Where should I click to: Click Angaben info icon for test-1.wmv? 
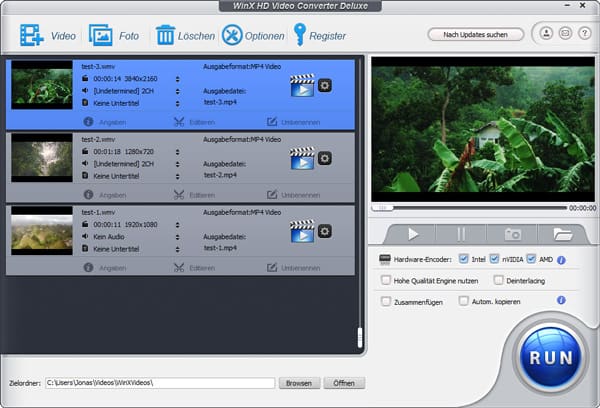(88, 267)
